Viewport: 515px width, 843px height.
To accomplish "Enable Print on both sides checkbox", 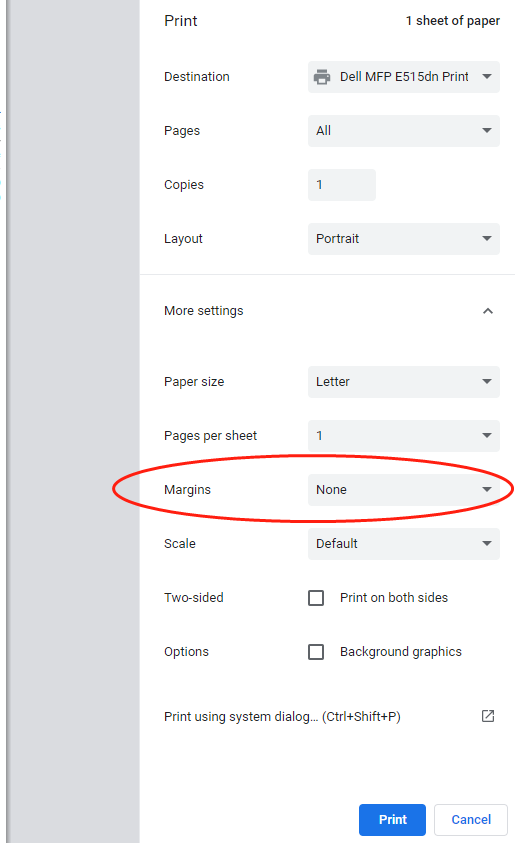I will (x=316, y=598).
